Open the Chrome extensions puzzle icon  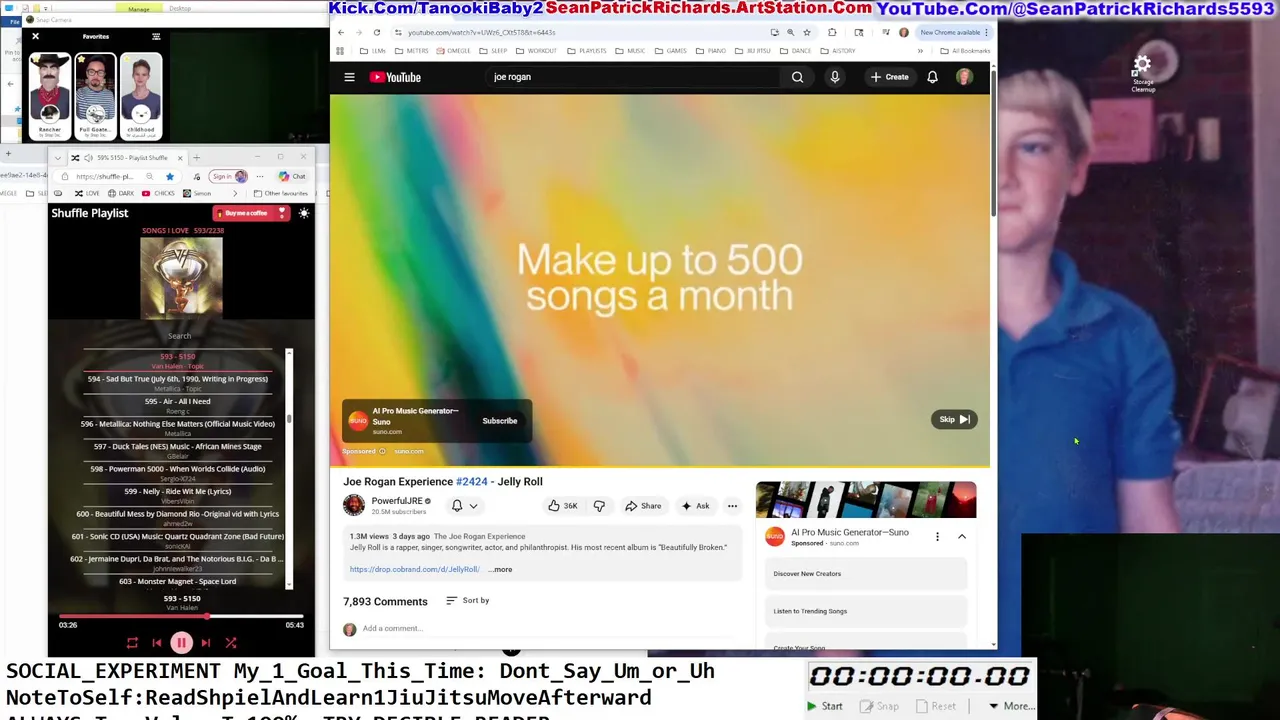[832, 32]
